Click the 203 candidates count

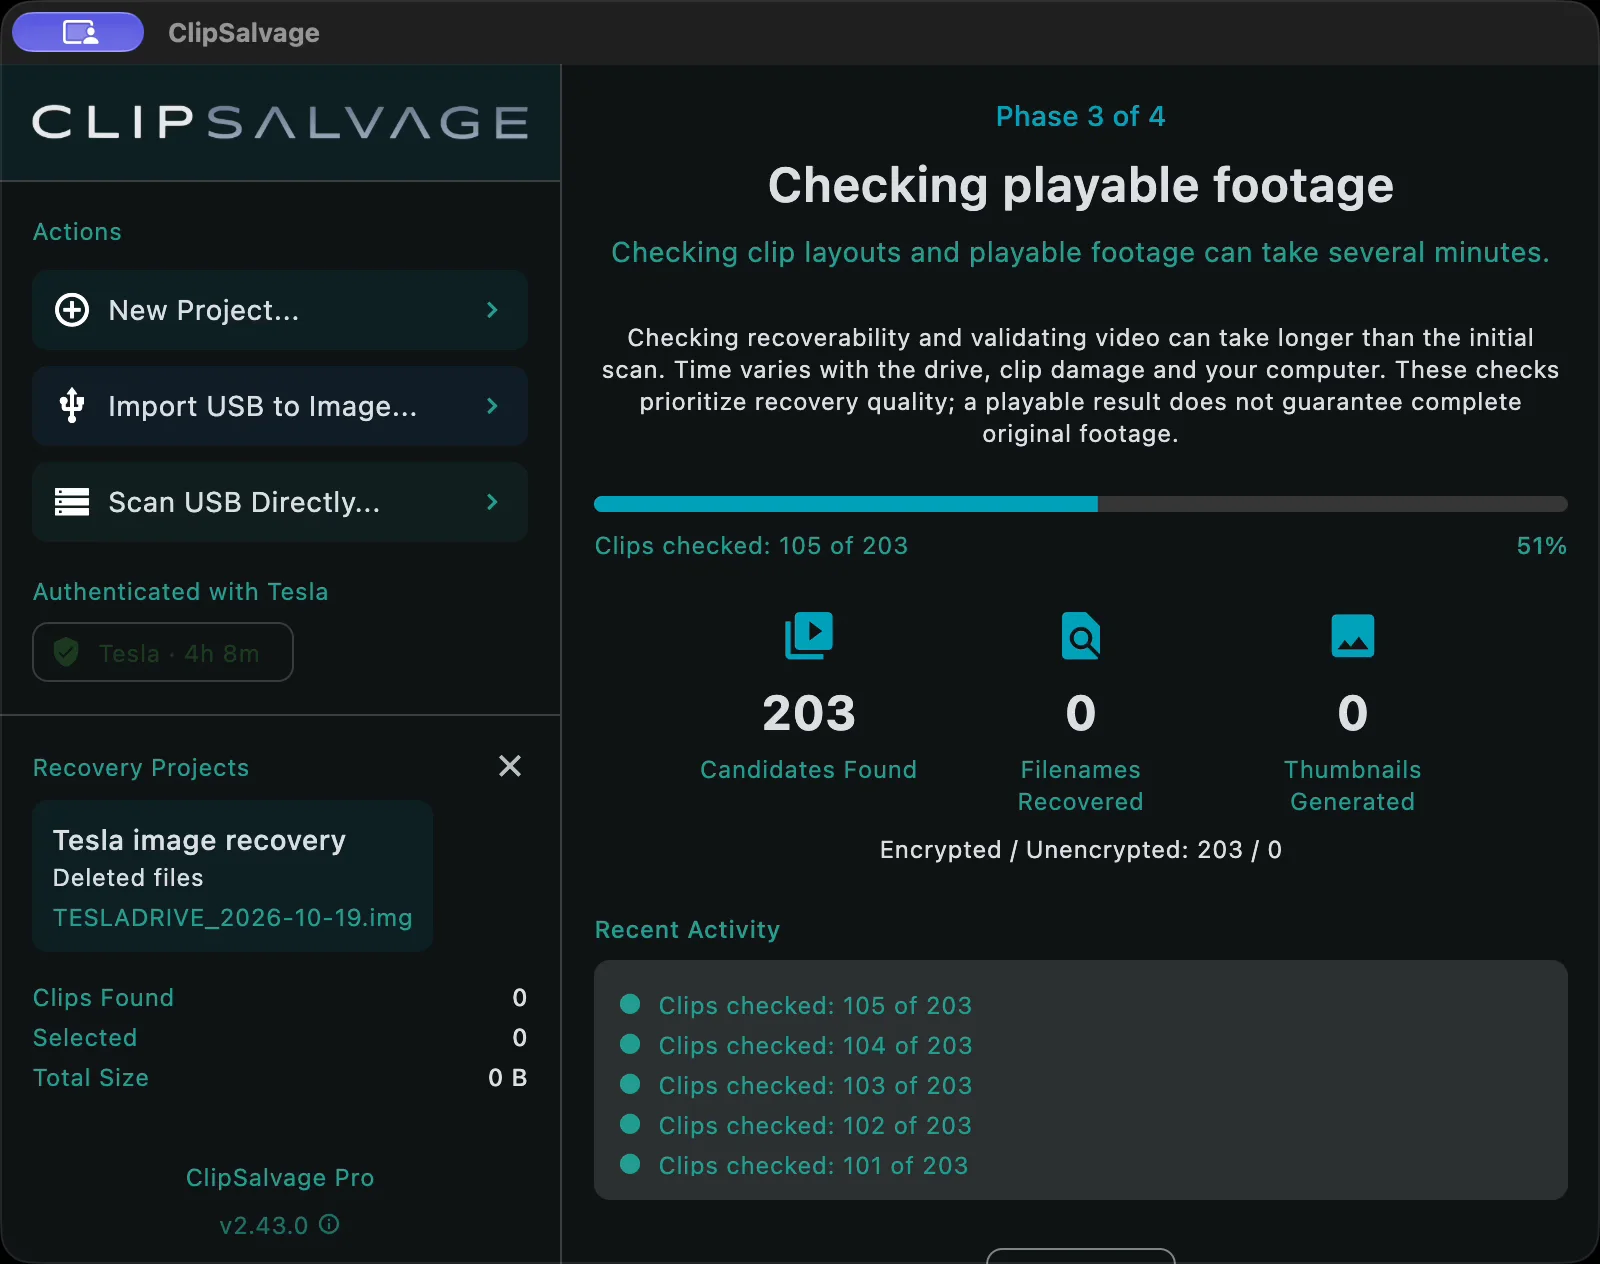coord(809,714)
